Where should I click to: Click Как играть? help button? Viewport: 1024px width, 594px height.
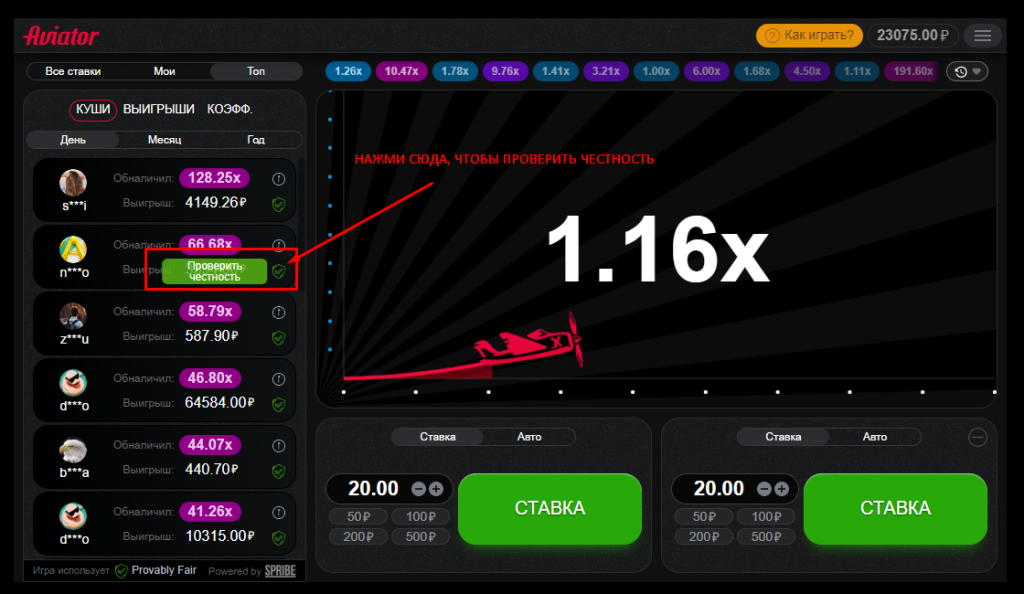pyautogui.click(x=810, y=36)
